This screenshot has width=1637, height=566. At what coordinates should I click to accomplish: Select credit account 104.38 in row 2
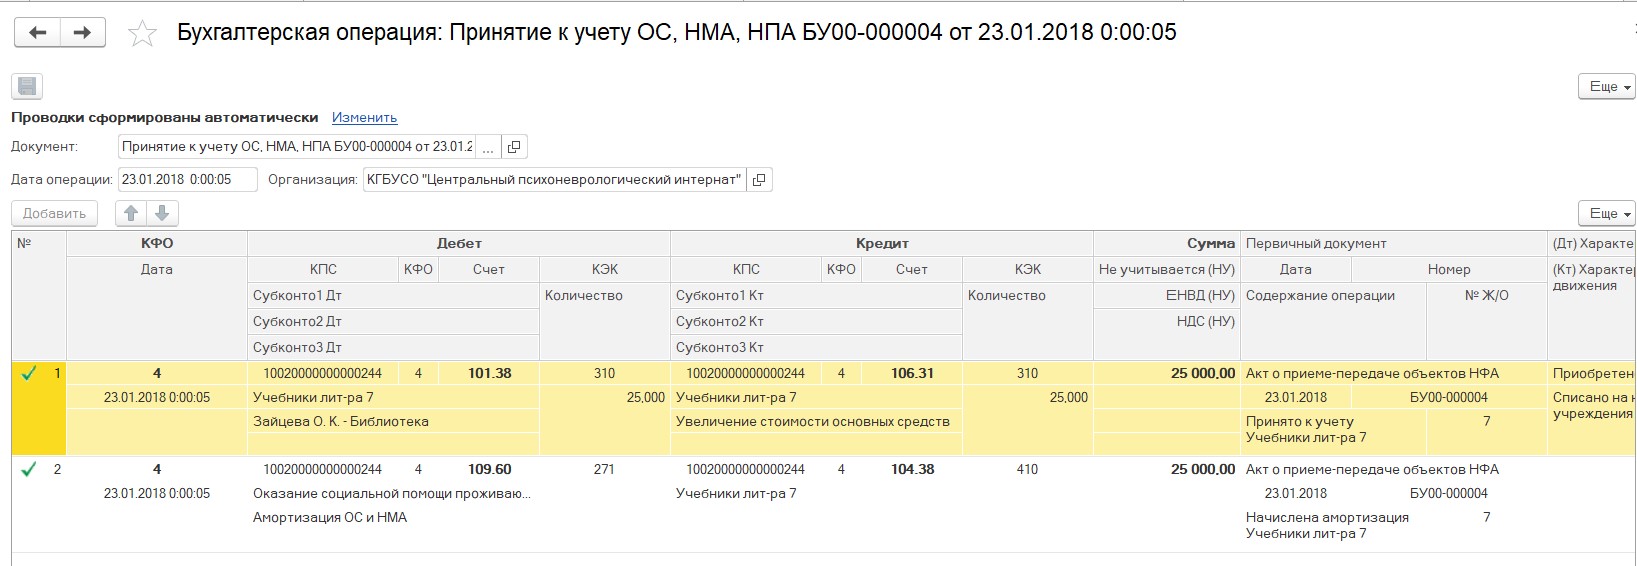[x=912, y=469]
